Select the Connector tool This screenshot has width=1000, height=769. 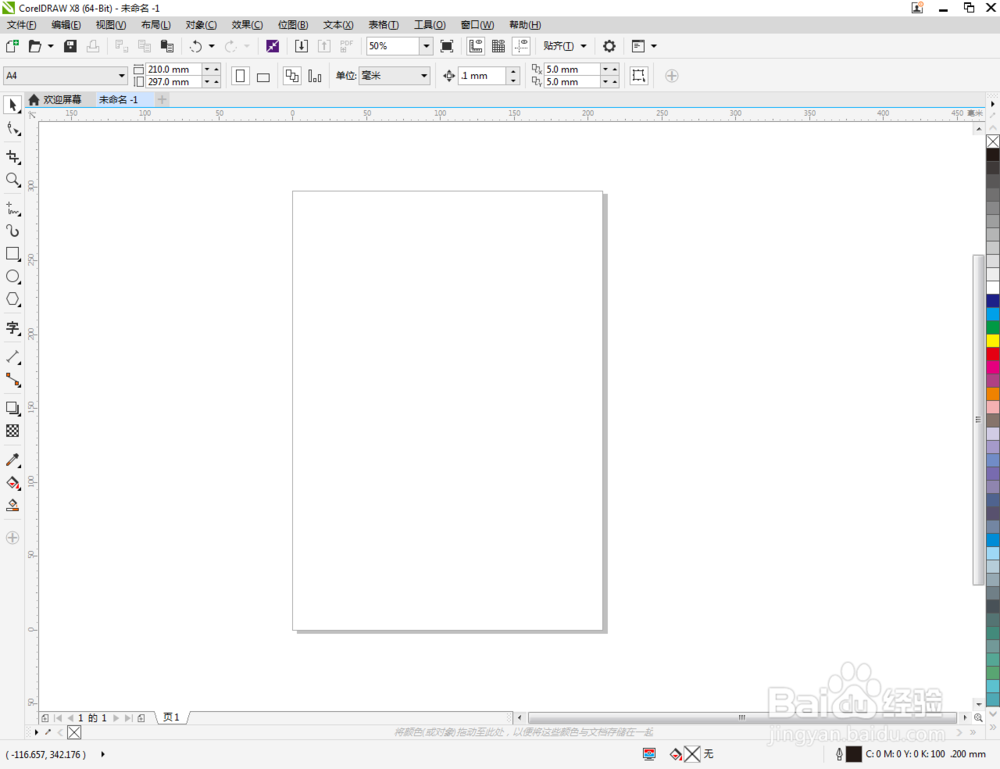pyautogui.click(x=12, y=380)
